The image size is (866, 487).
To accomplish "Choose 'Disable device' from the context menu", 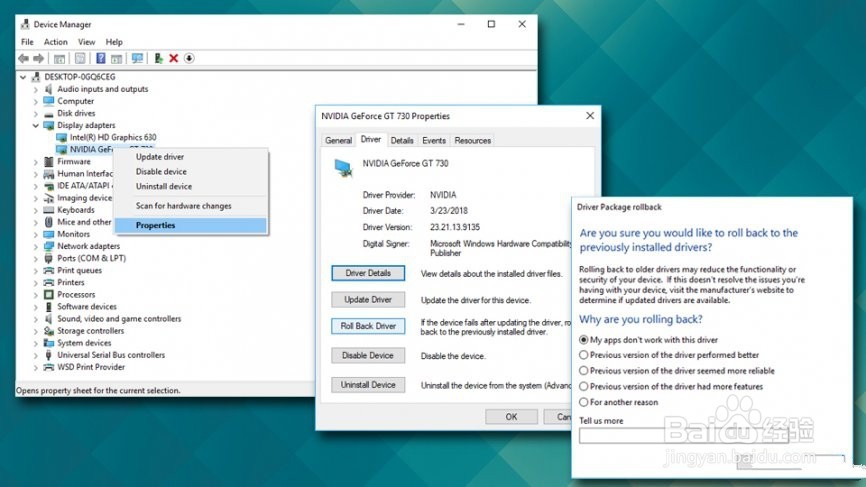I will click(x=191, y=172).
